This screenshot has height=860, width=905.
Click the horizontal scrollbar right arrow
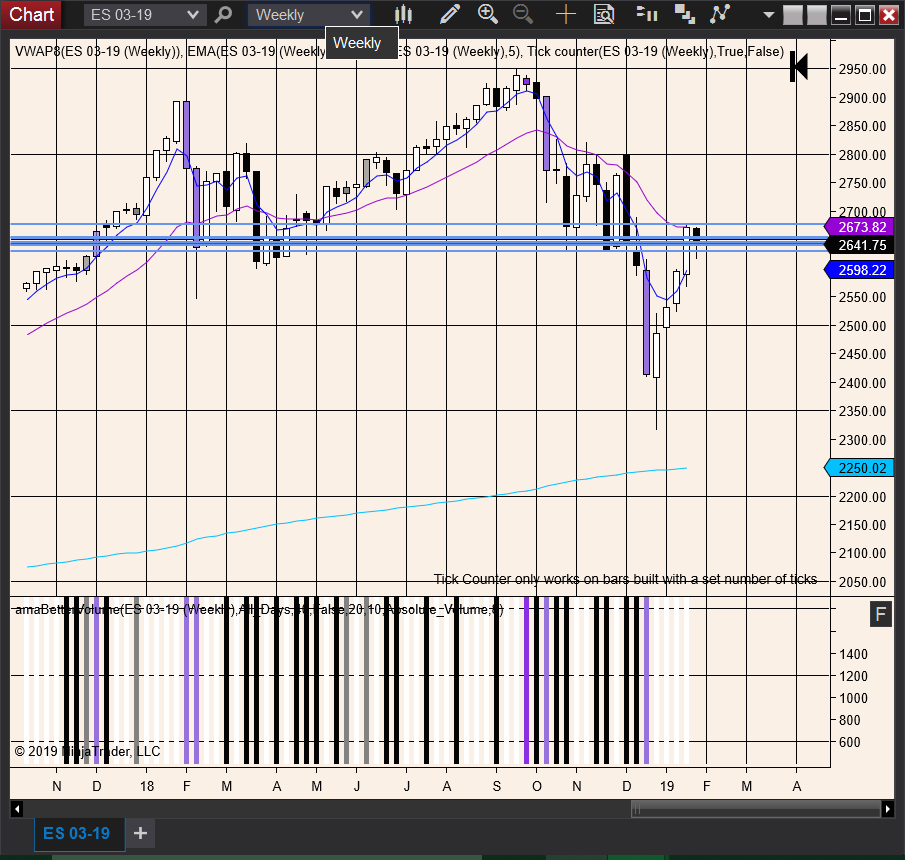888,809
